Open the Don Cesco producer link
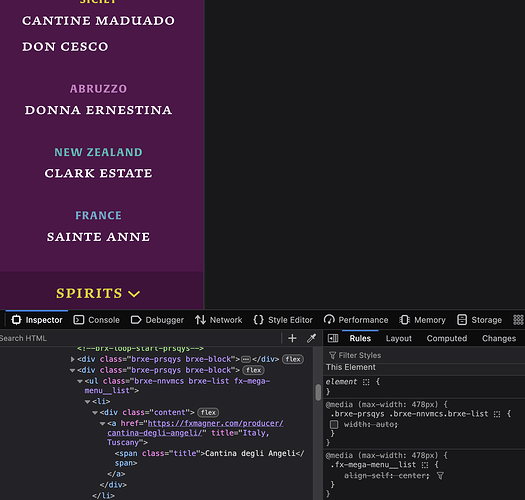 [65, 47]
